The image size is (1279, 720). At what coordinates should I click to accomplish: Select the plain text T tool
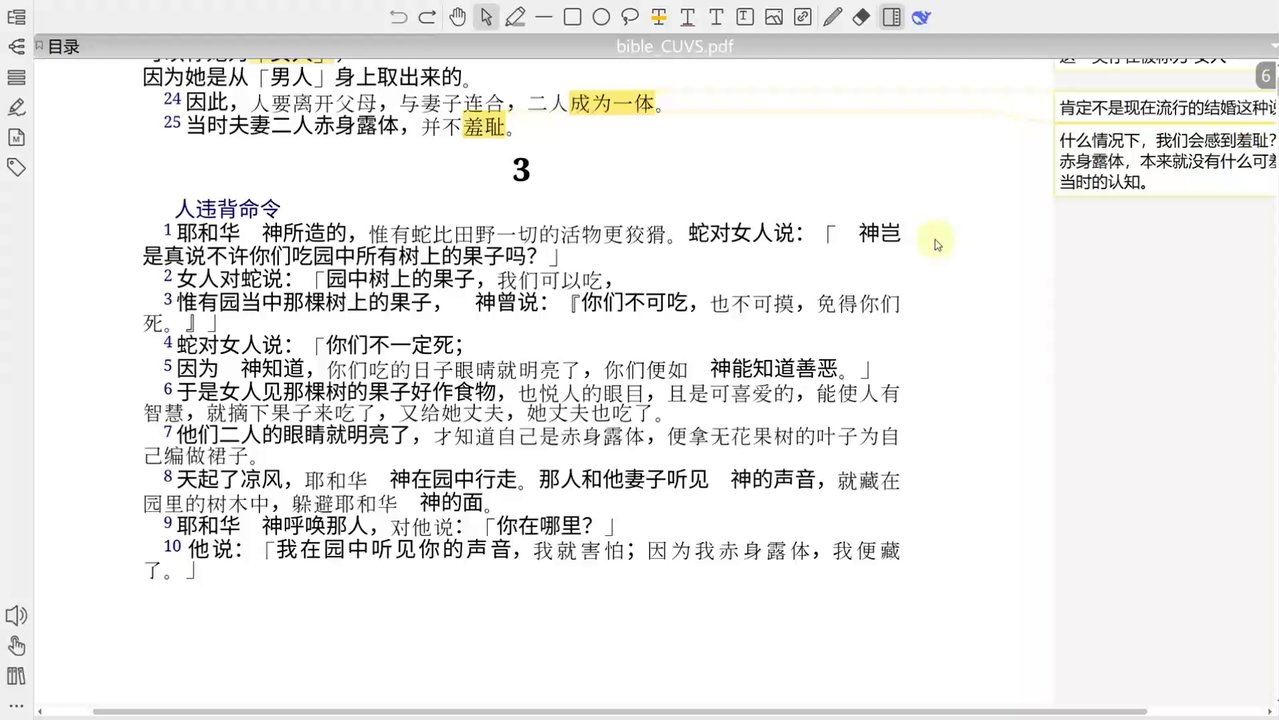click(x=716, y=17)
